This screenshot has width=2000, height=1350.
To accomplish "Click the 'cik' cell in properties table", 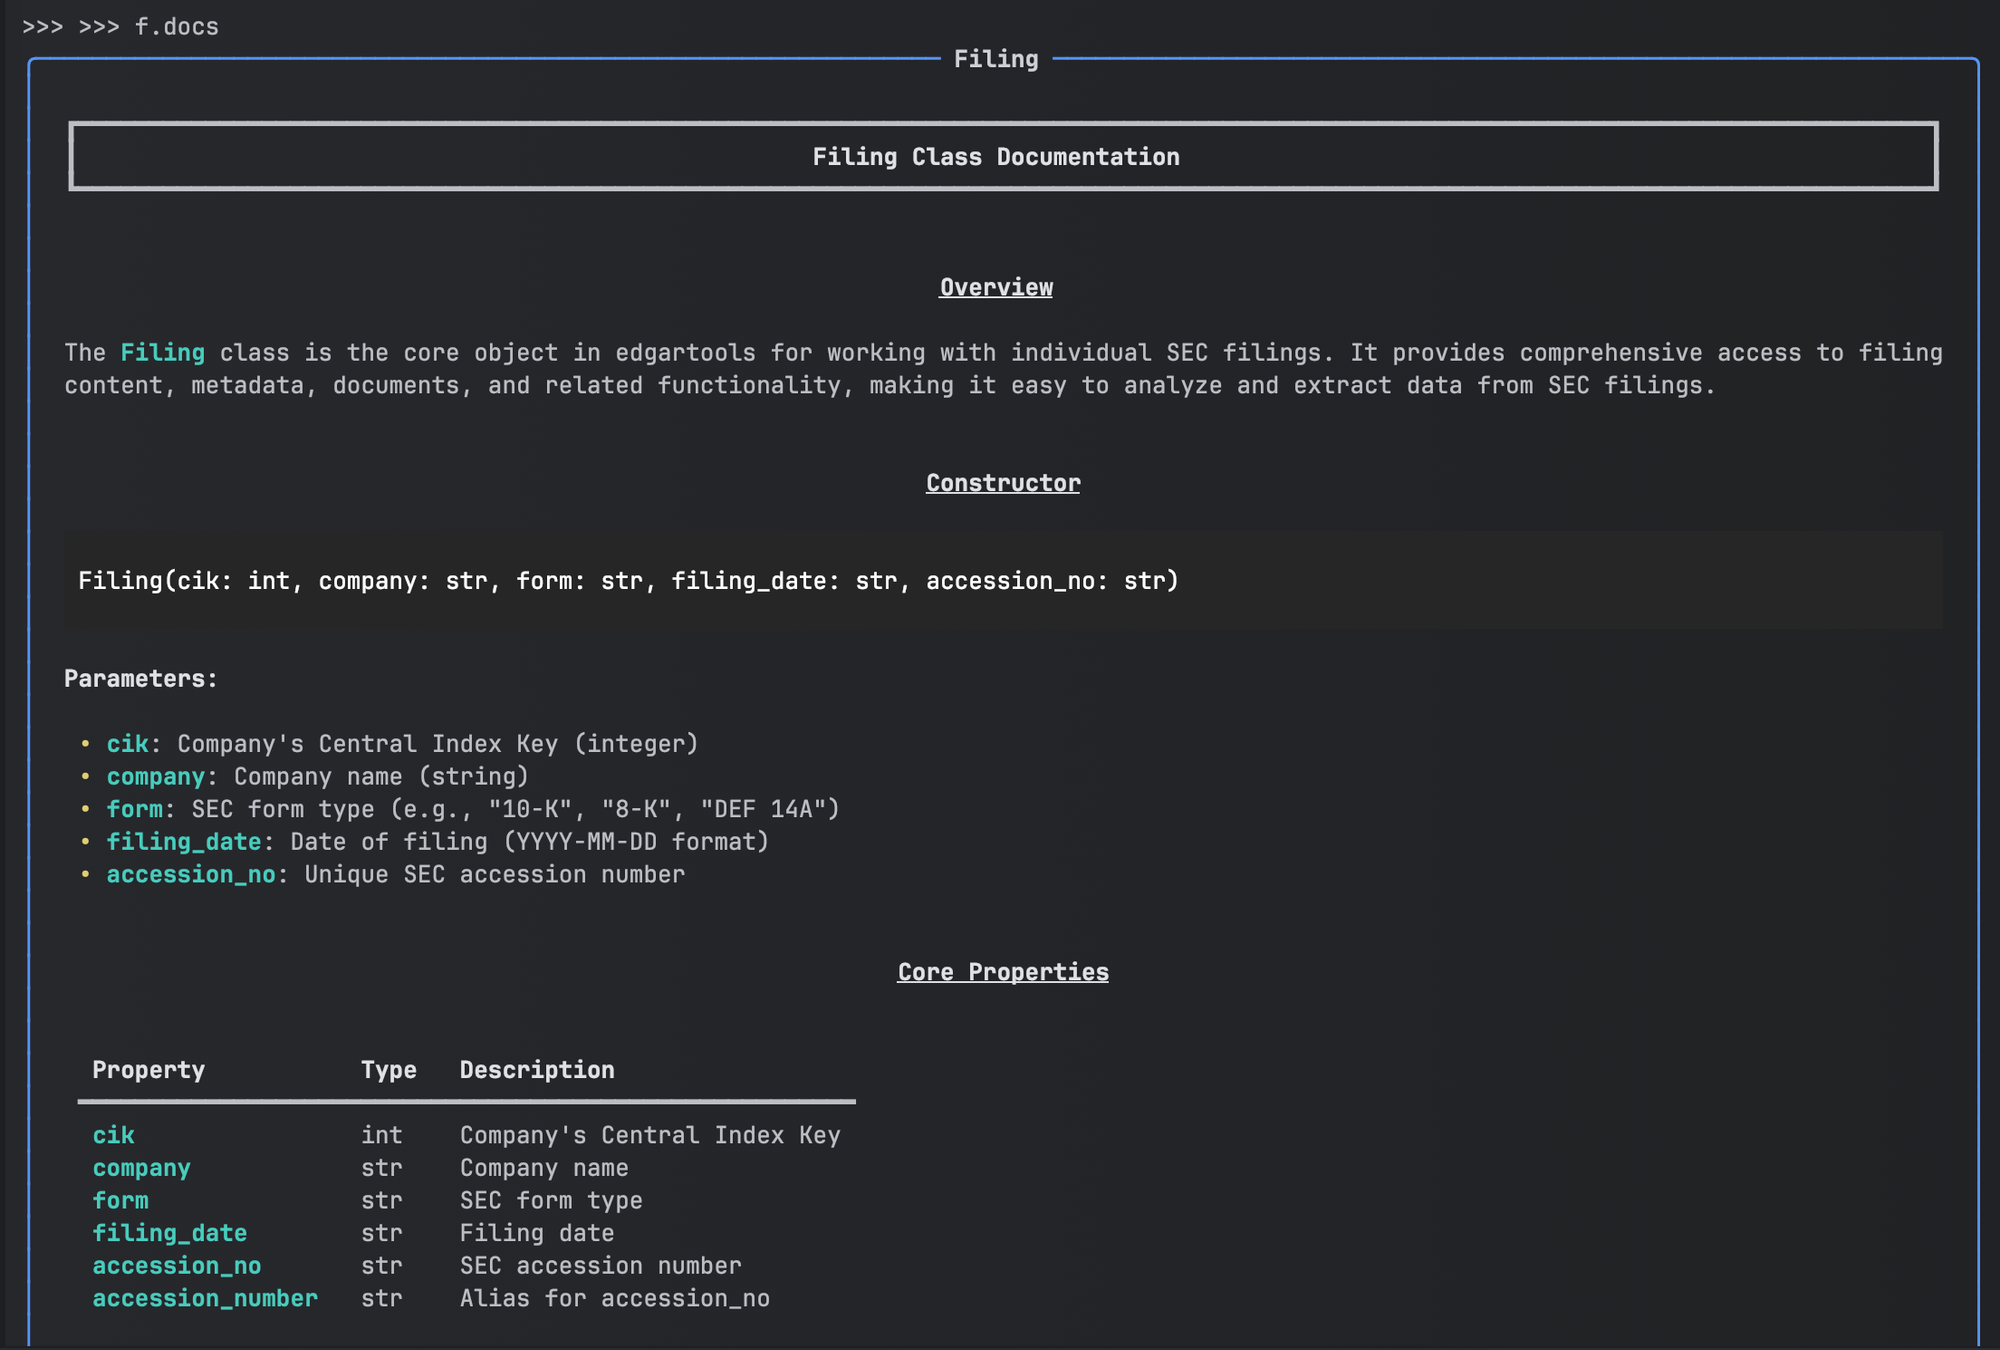I will point(114,1135).
